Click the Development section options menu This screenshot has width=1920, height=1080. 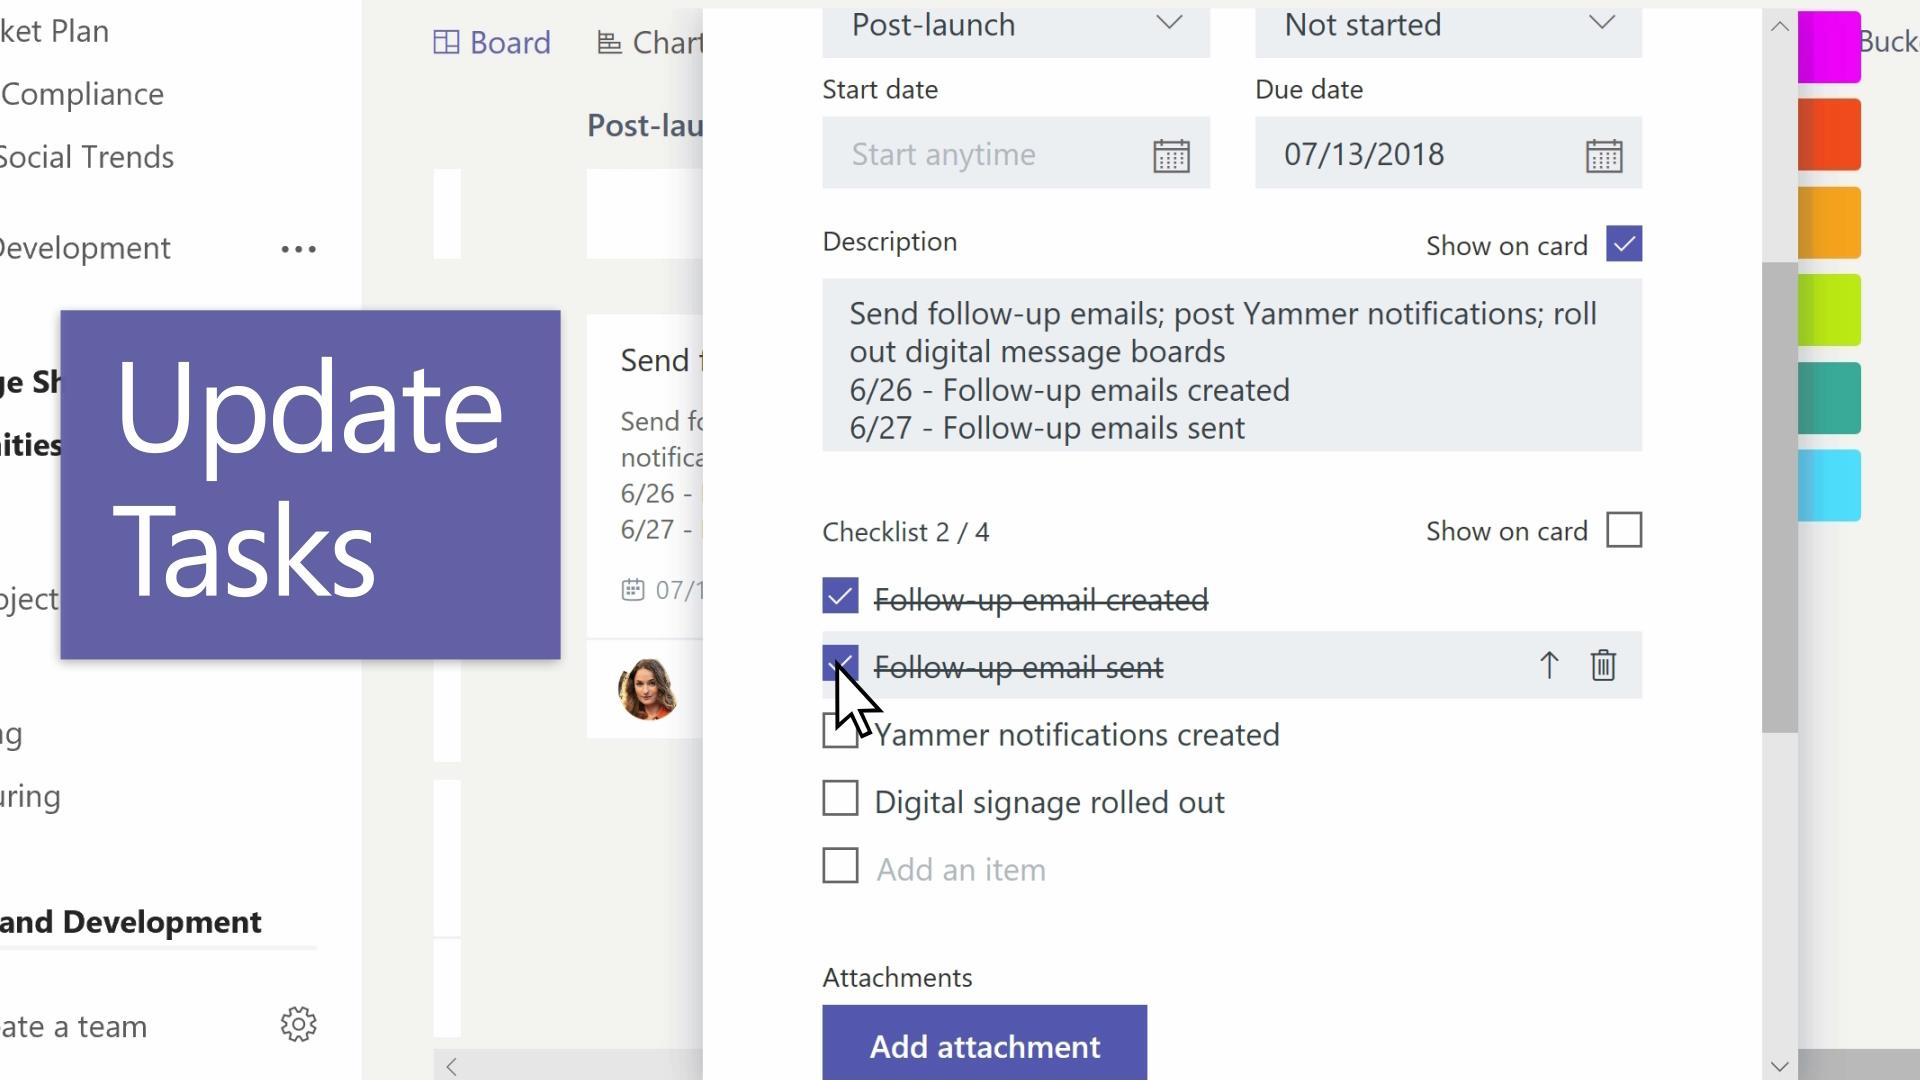coord(297,248)
